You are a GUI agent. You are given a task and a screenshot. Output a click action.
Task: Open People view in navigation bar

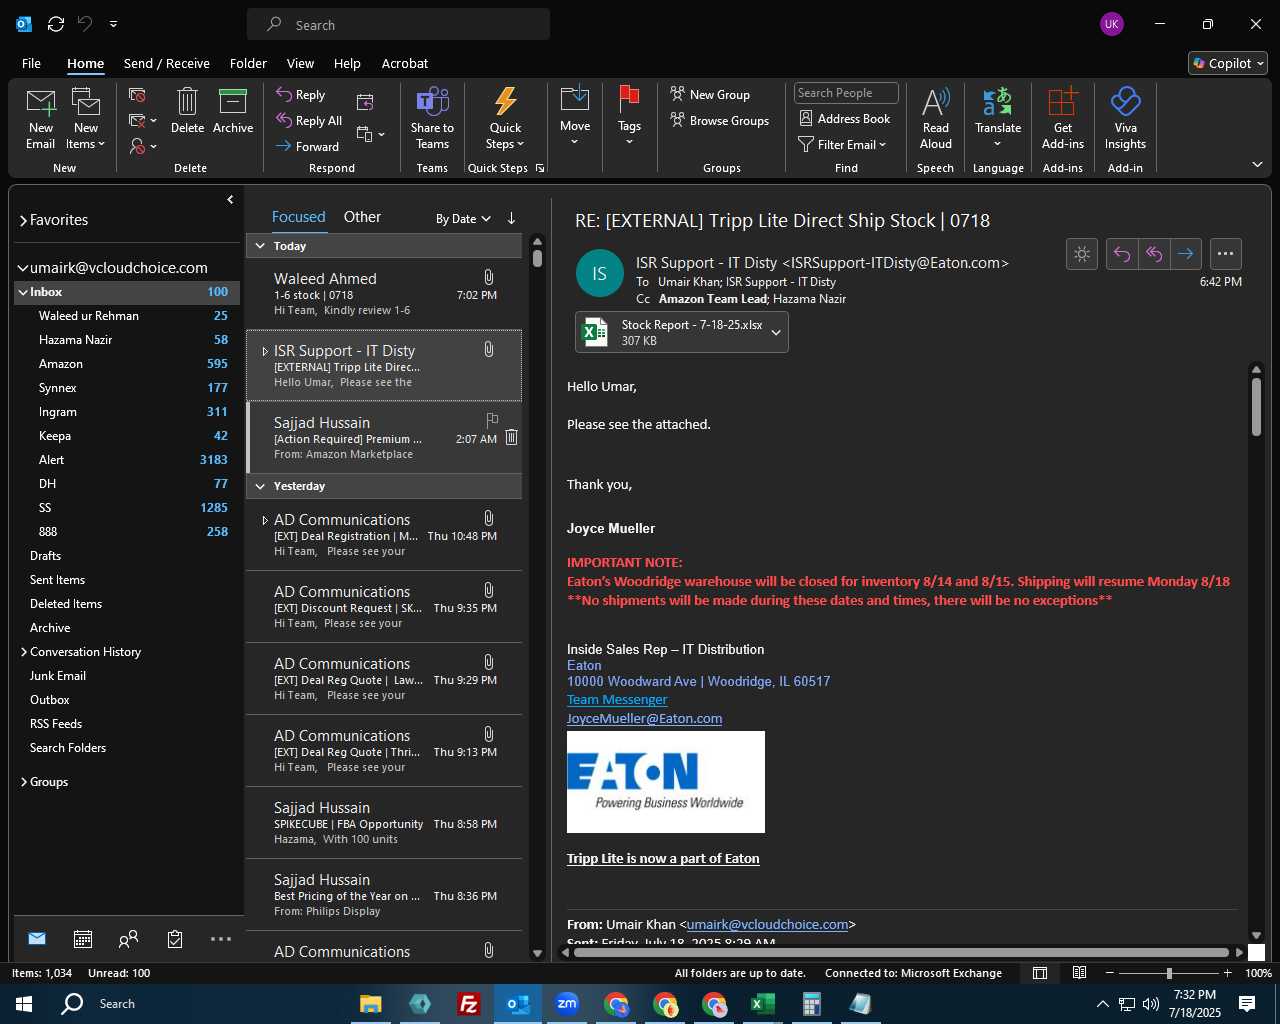point(128,939)
